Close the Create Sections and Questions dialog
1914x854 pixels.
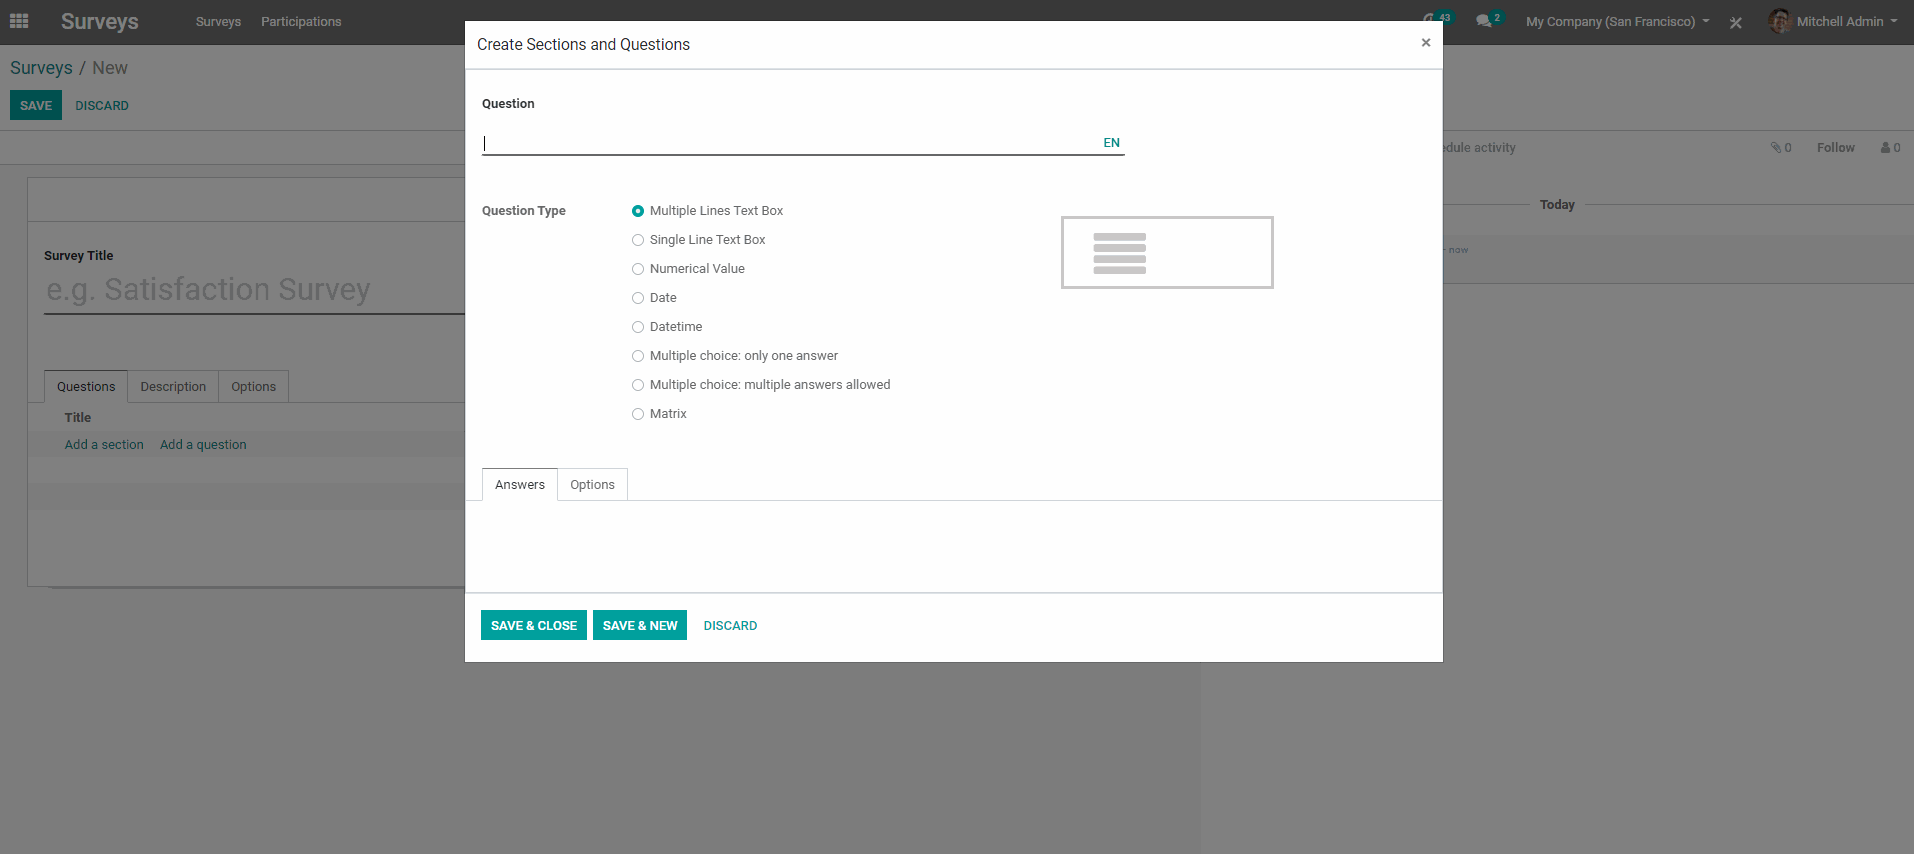(1425, 43)
